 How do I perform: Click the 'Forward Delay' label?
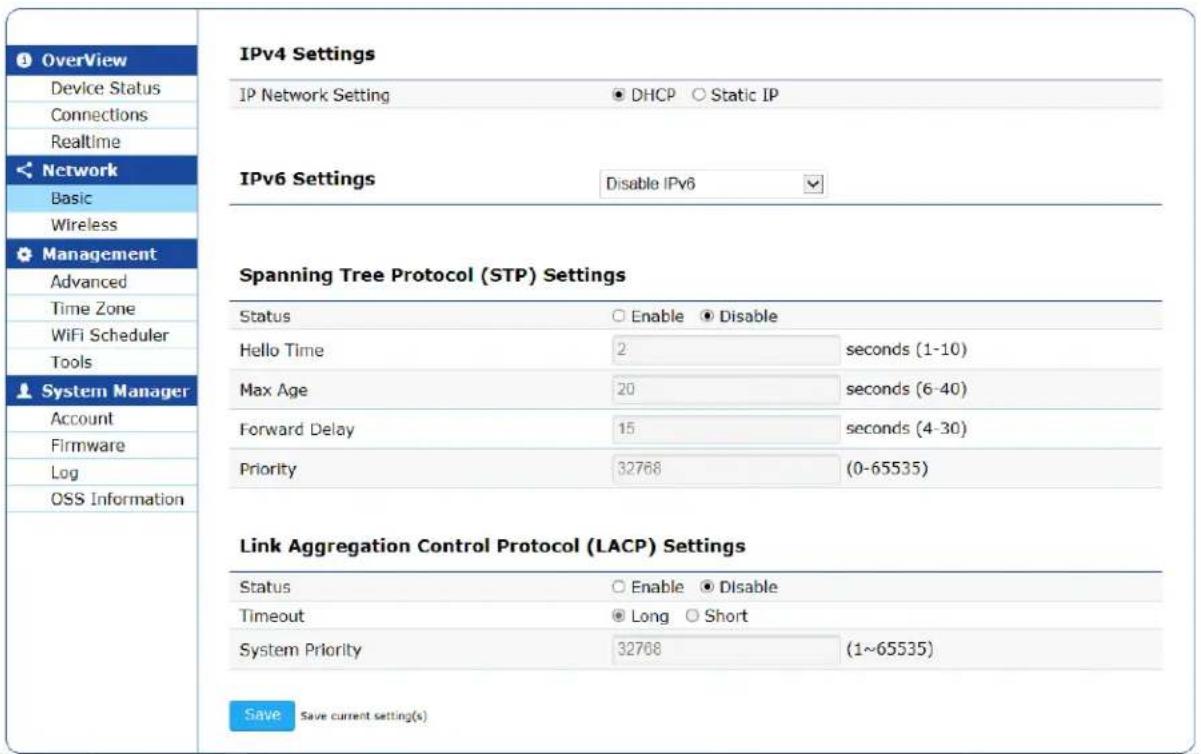click(x=297, y=430)
